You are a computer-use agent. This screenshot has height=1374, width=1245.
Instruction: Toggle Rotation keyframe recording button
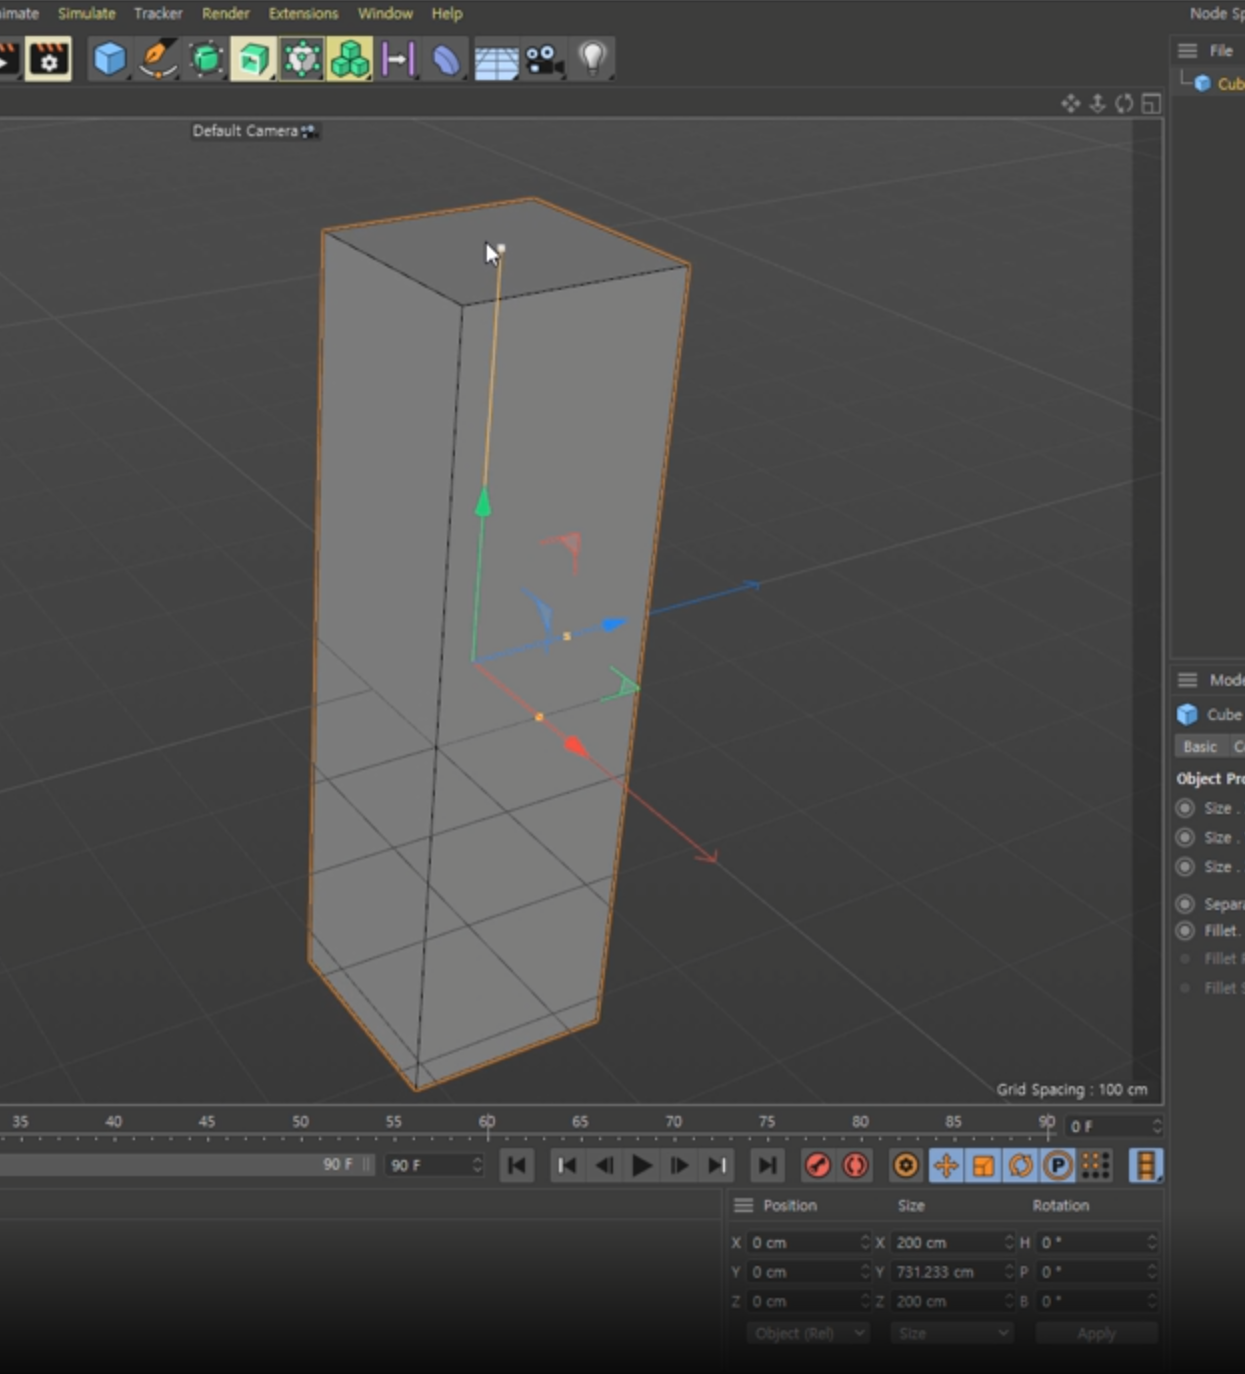coord(1021,1166)
